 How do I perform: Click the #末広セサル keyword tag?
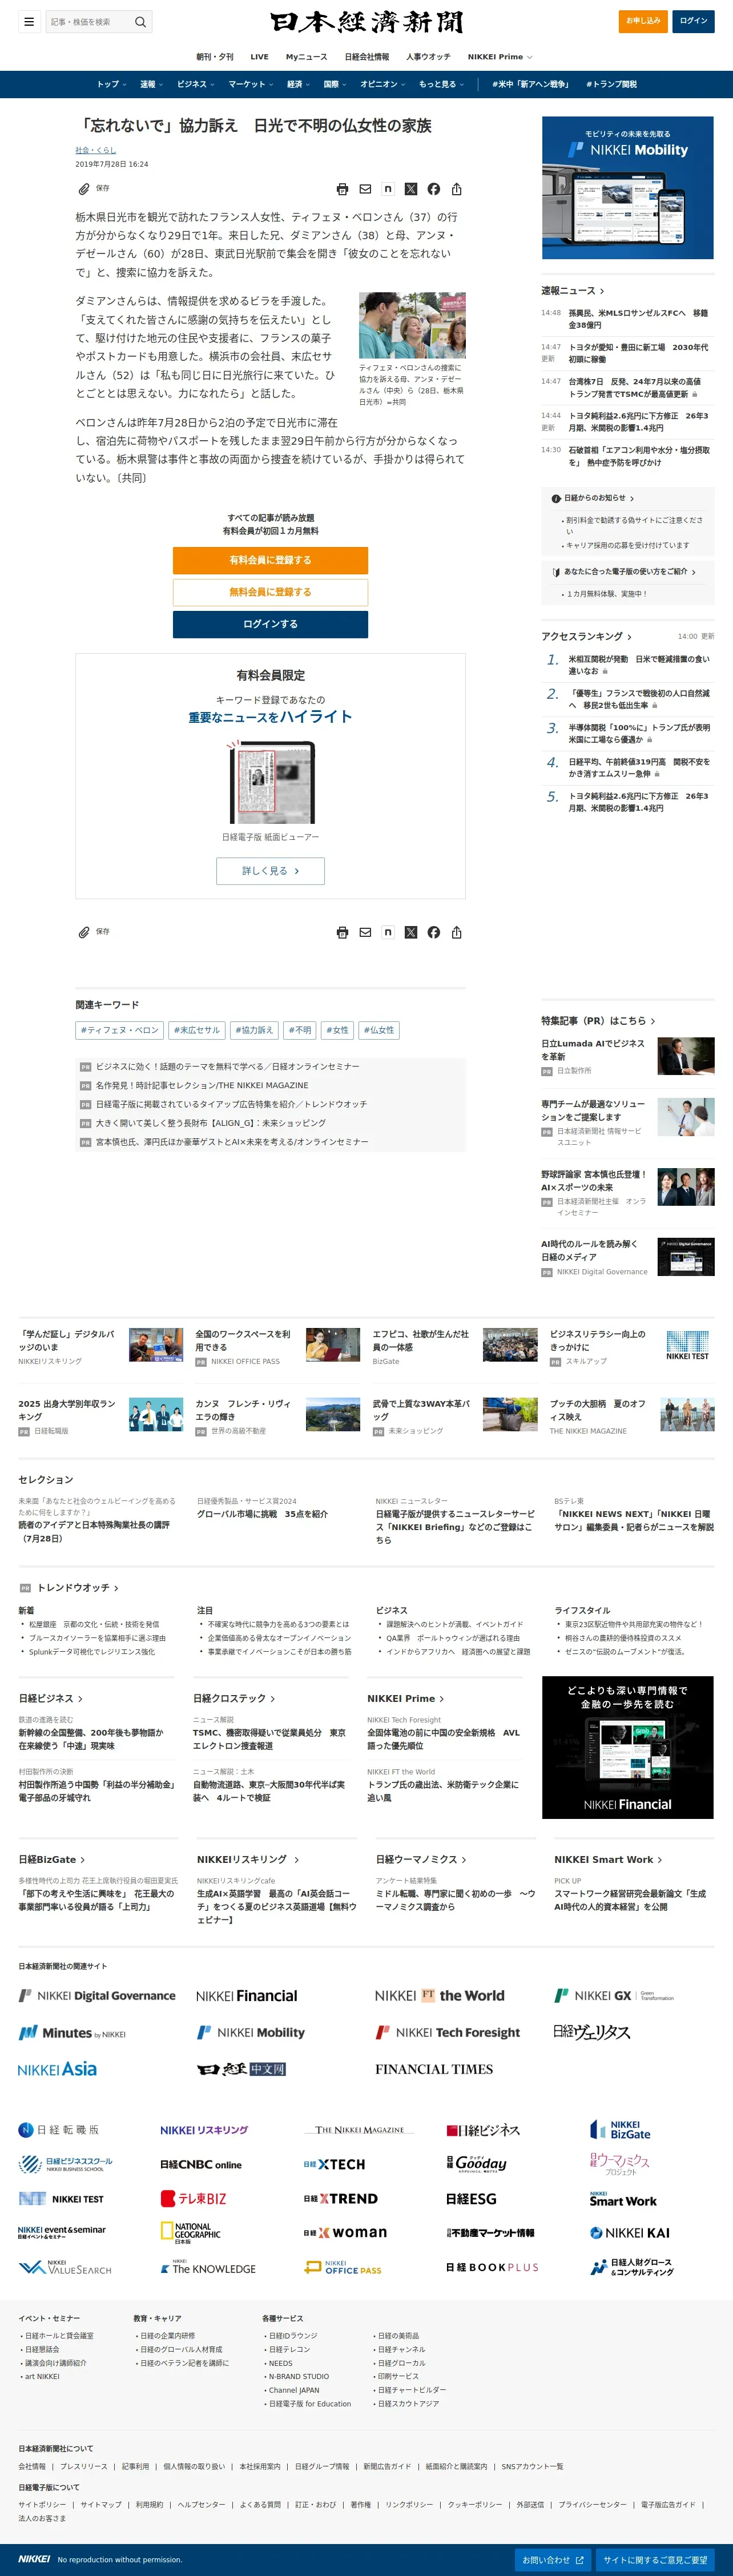coord(196,1030)
